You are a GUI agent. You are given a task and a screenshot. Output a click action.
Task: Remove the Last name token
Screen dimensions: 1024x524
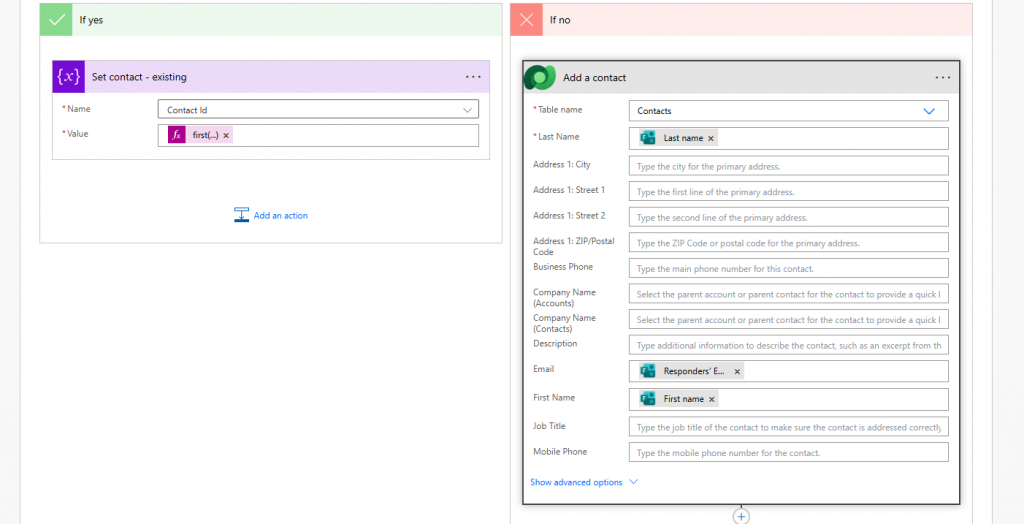coord(711,138)
